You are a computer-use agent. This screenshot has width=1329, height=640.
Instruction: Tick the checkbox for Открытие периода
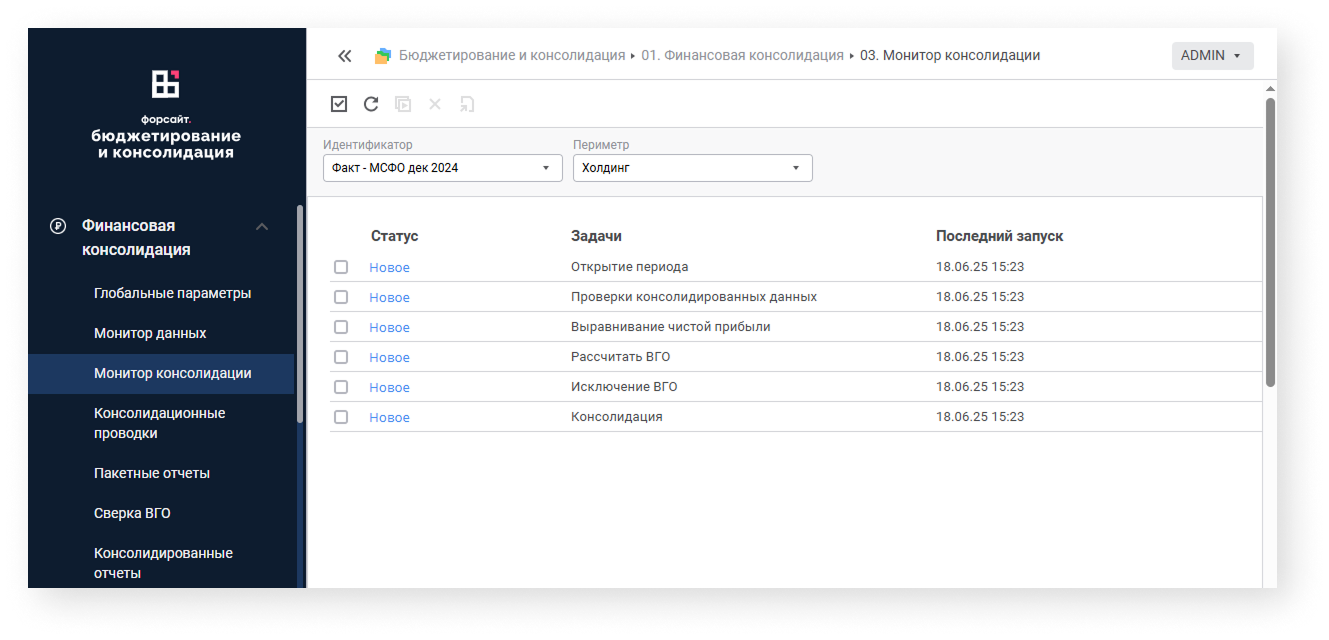point(341,267)
